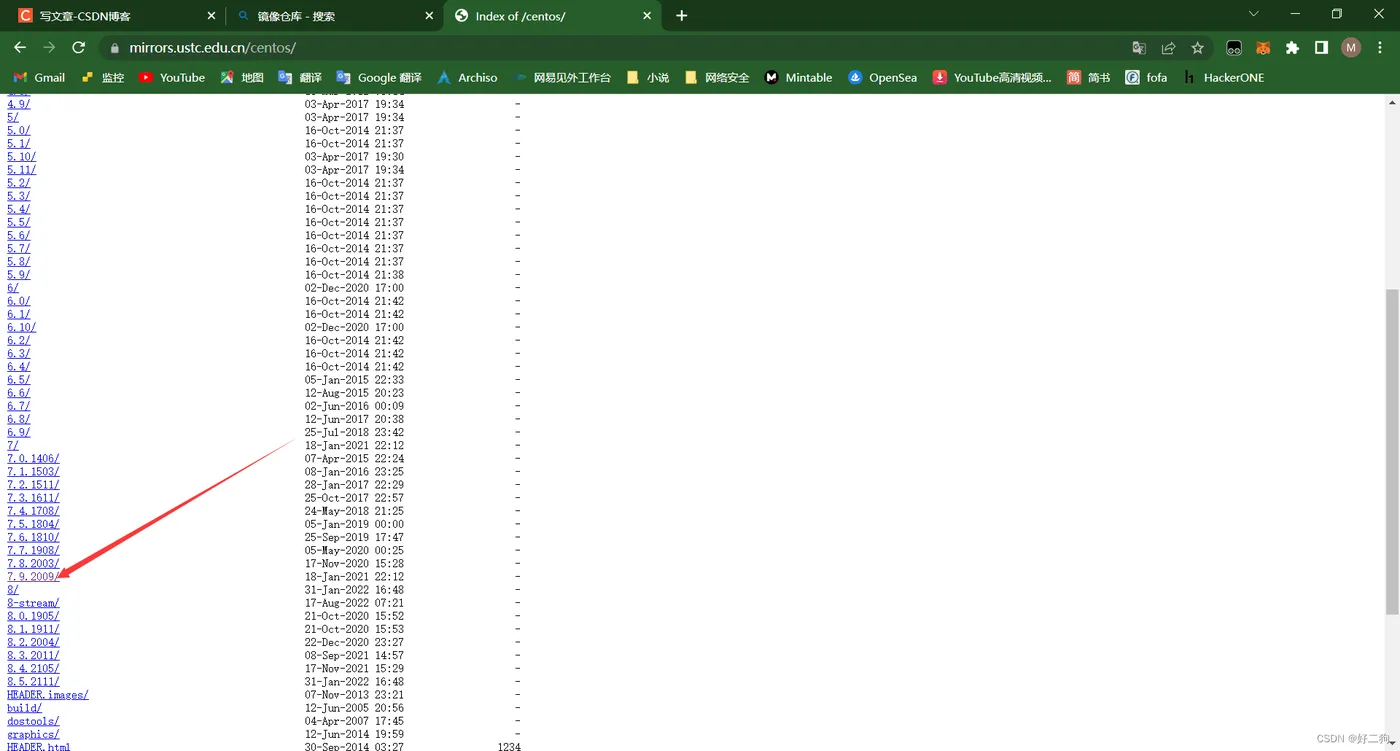
Task: Open the 网易见外工作台 bookmark
Action: pos(562,77)
